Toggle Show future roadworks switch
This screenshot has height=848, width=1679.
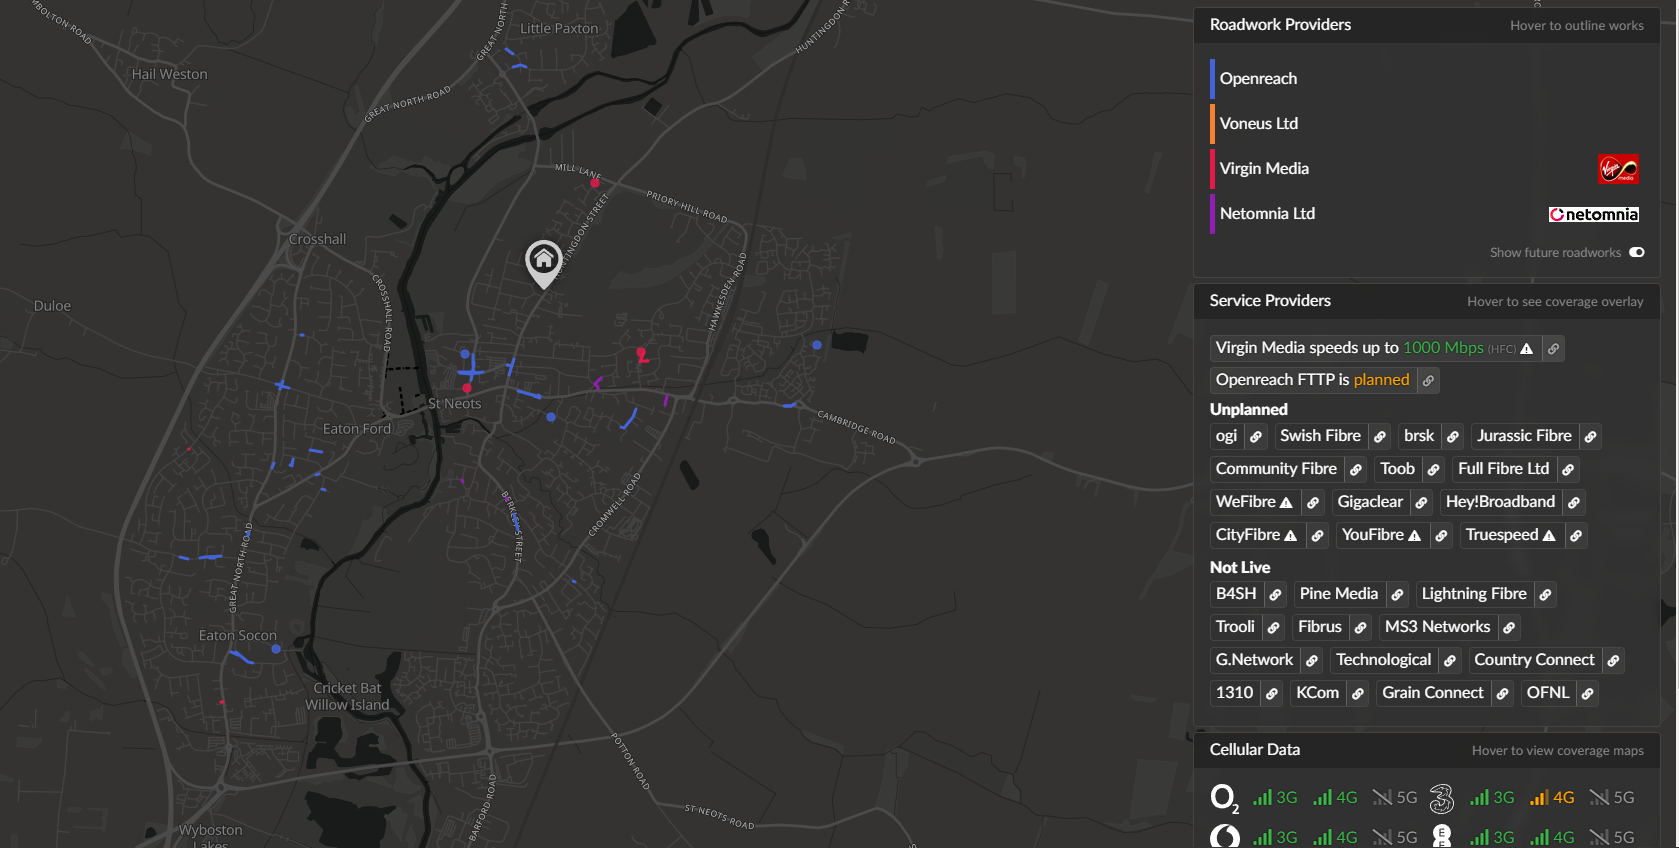click(1637, 252)
